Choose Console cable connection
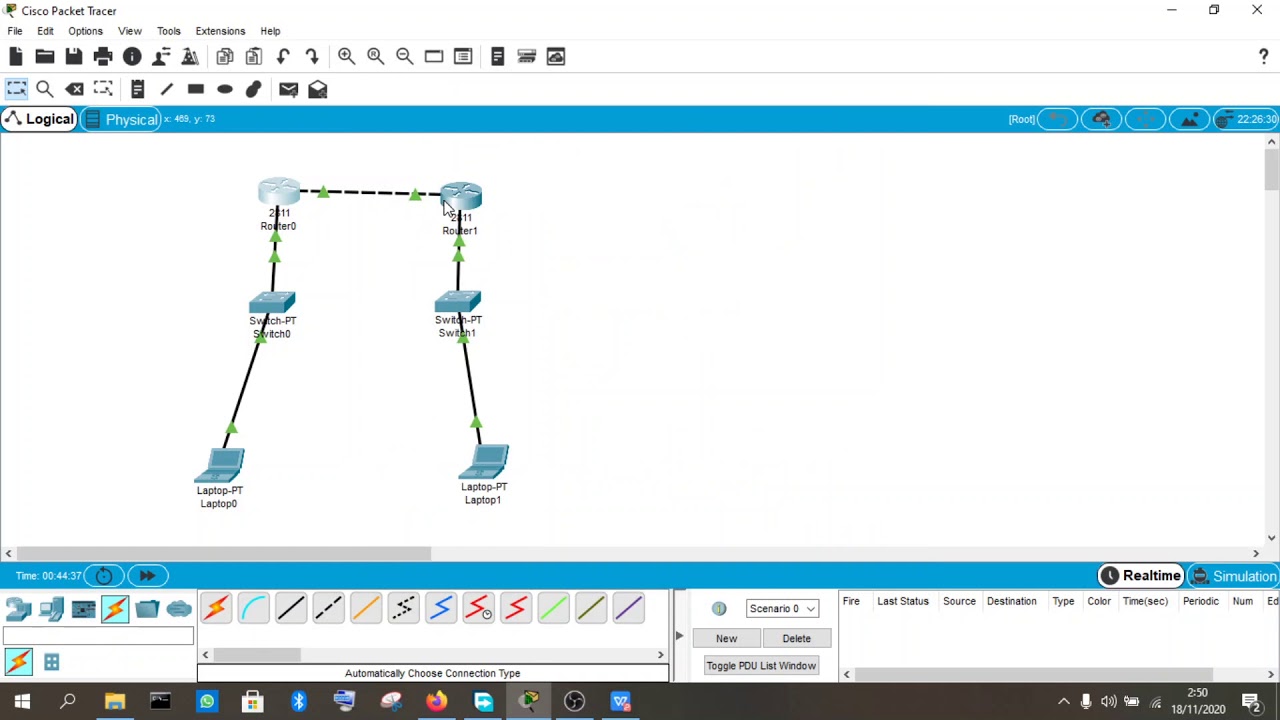This screenshot has width=1280, height=720. (253, 608)
